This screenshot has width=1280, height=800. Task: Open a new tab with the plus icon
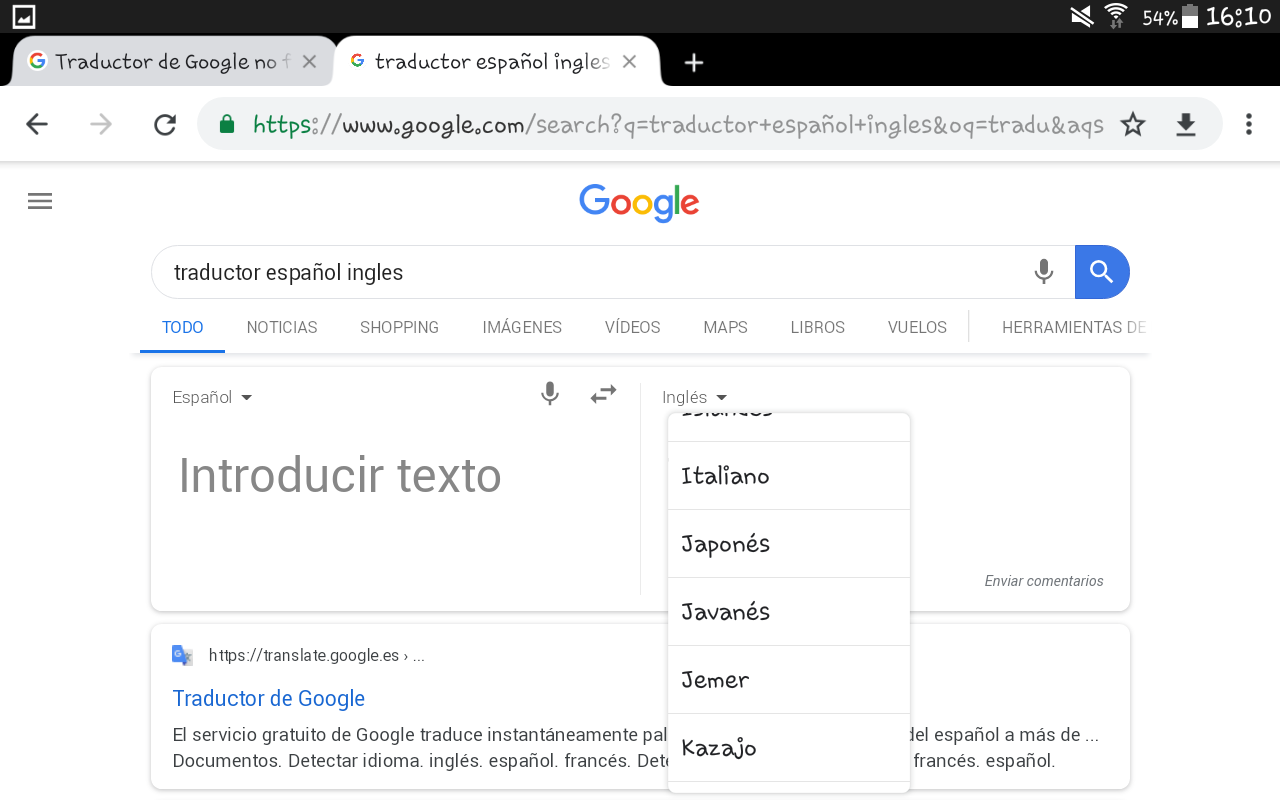[x=694, y=63]
